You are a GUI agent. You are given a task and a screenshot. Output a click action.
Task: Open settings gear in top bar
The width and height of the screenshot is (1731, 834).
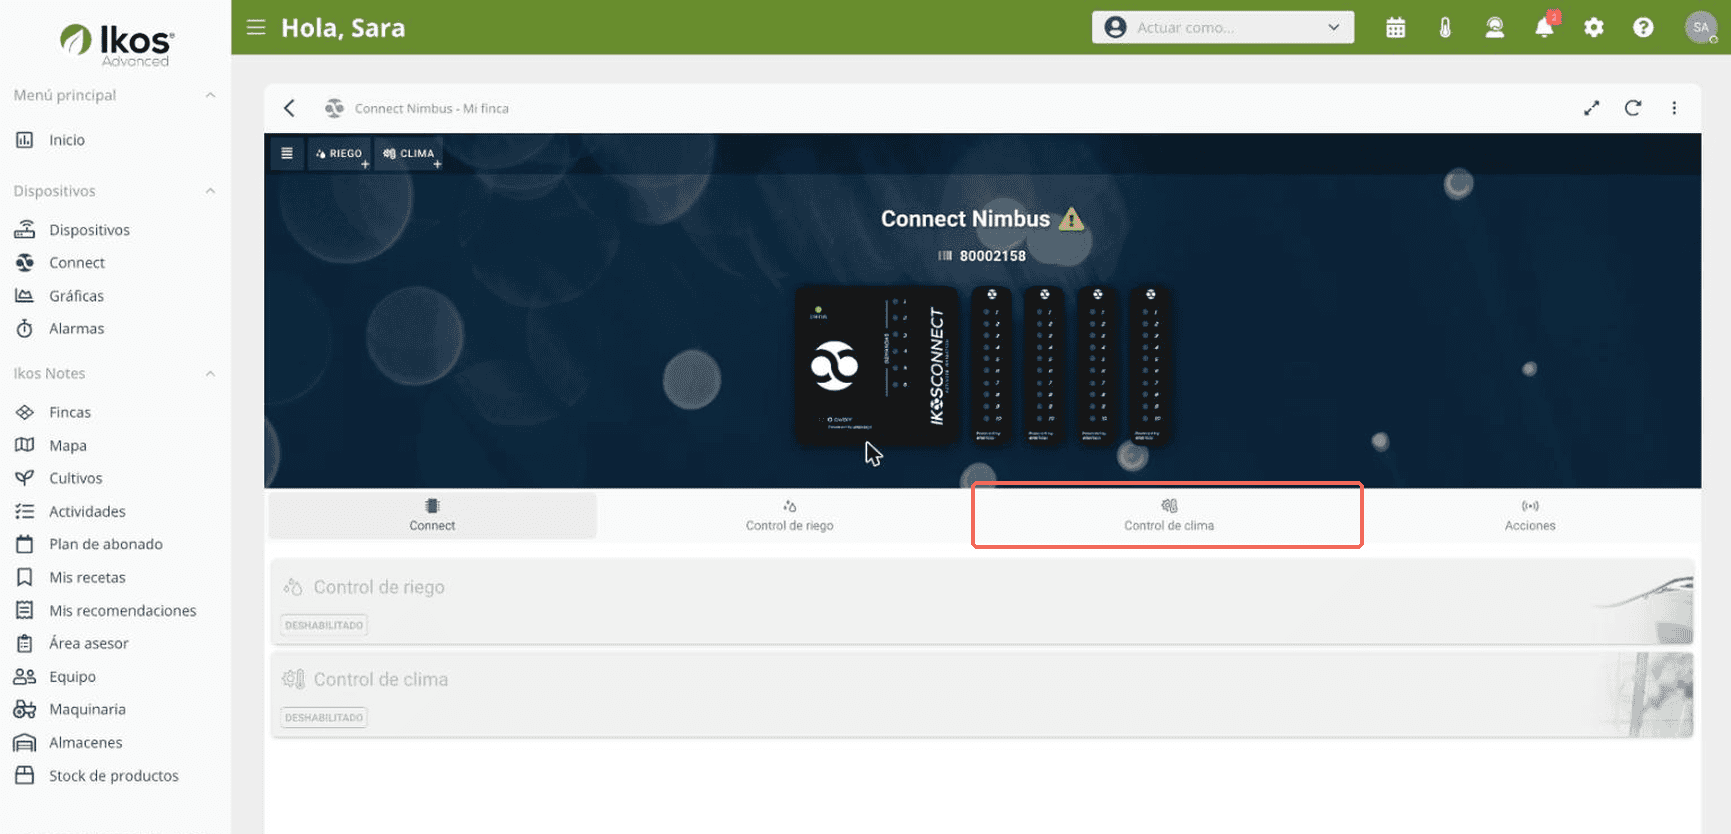[1594, 28]
